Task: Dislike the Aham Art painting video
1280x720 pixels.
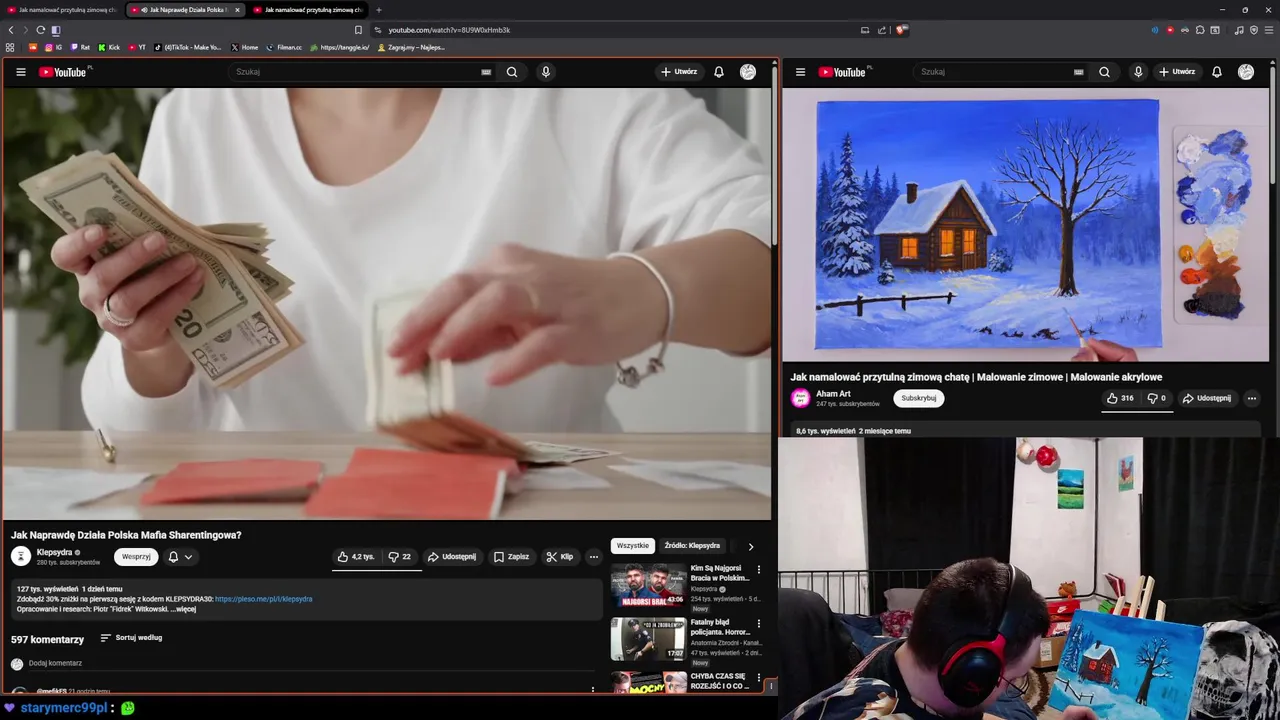Action: point(1156,398)
